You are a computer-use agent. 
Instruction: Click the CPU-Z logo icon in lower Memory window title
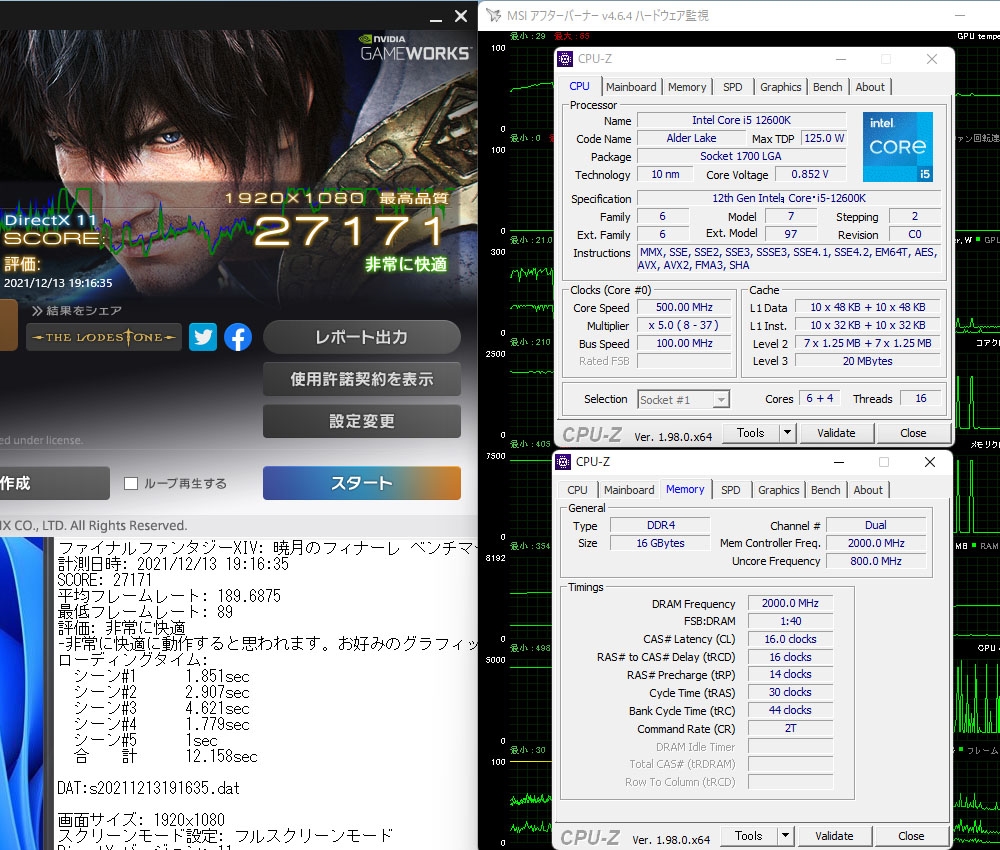pos(563,462)
